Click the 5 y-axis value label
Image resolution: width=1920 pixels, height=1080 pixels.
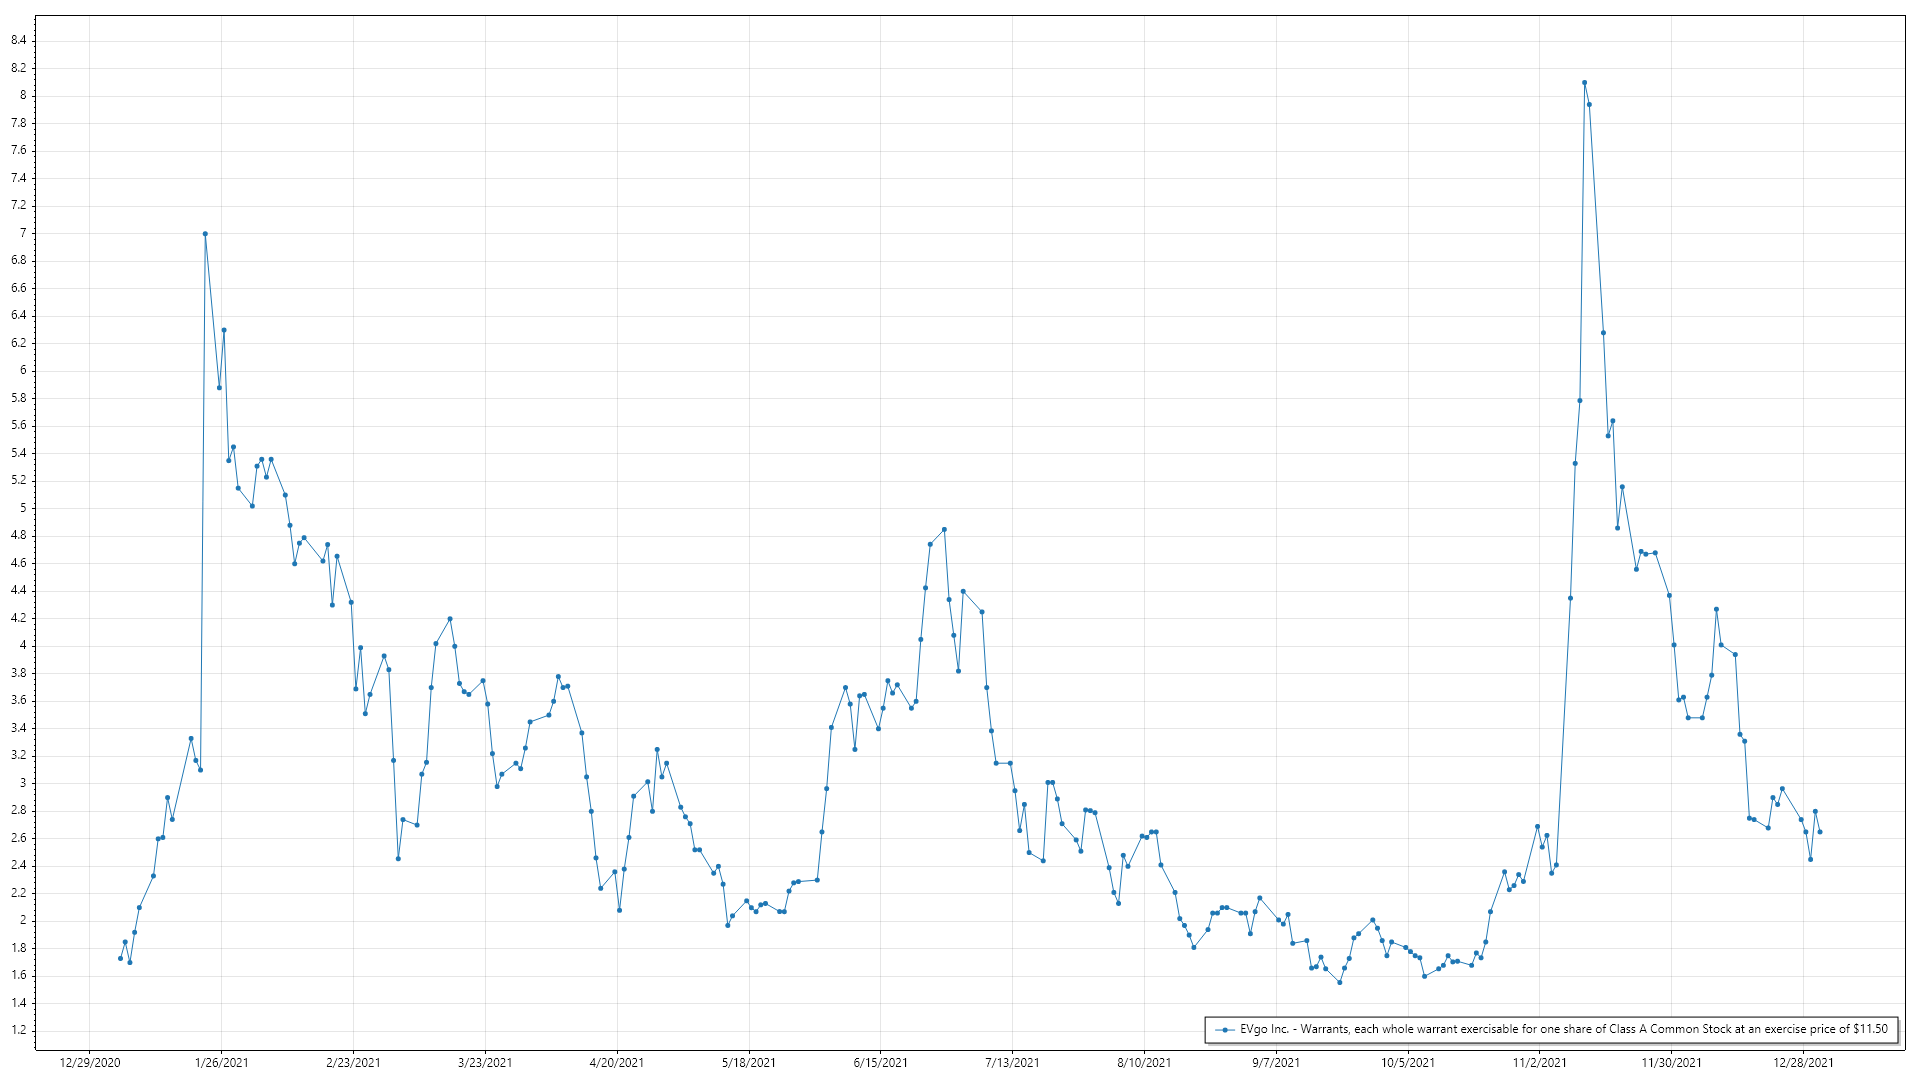pos(23,508)
